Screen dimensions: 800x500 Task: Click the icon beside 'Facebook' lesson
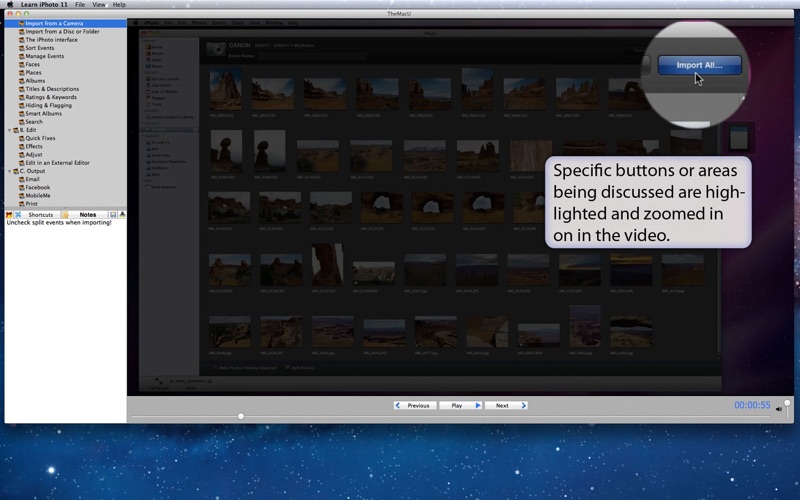point(20,187)
